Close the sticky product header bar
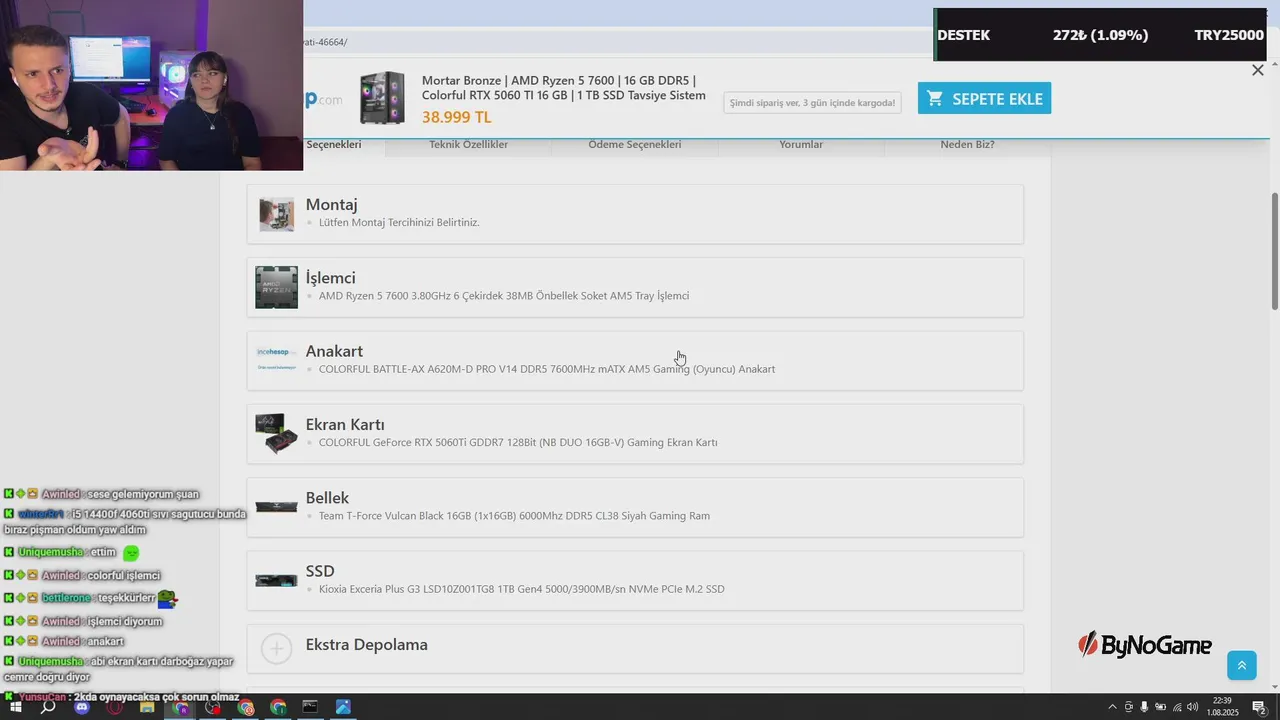The height and width of the screenshot is (720, 1280). pos(1258,70)
